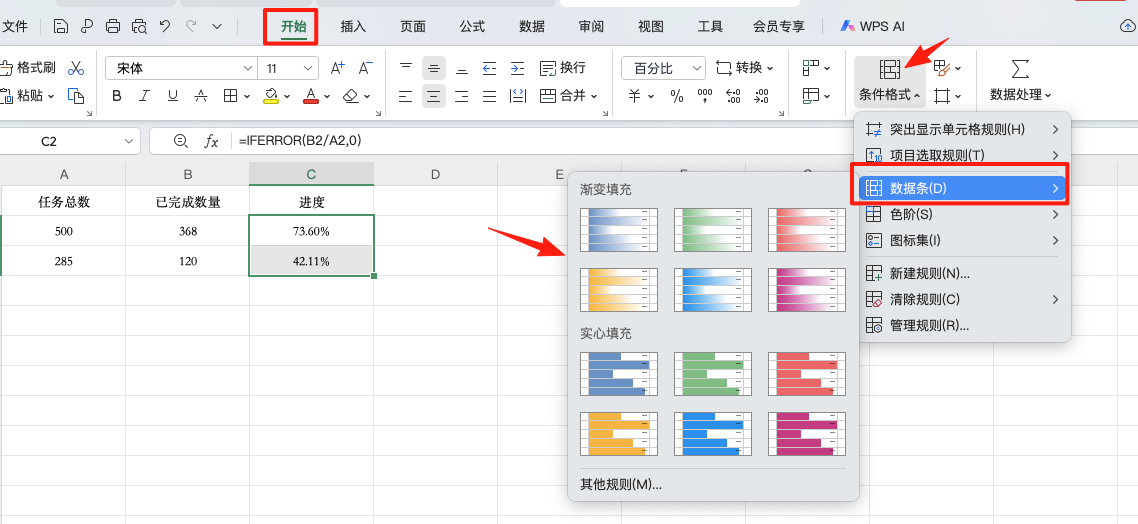Click 其他规则(M)... in data bar panel
The height and width of the screenshot is (524, 1138).
pyautogui.click(x=620, y=485)
